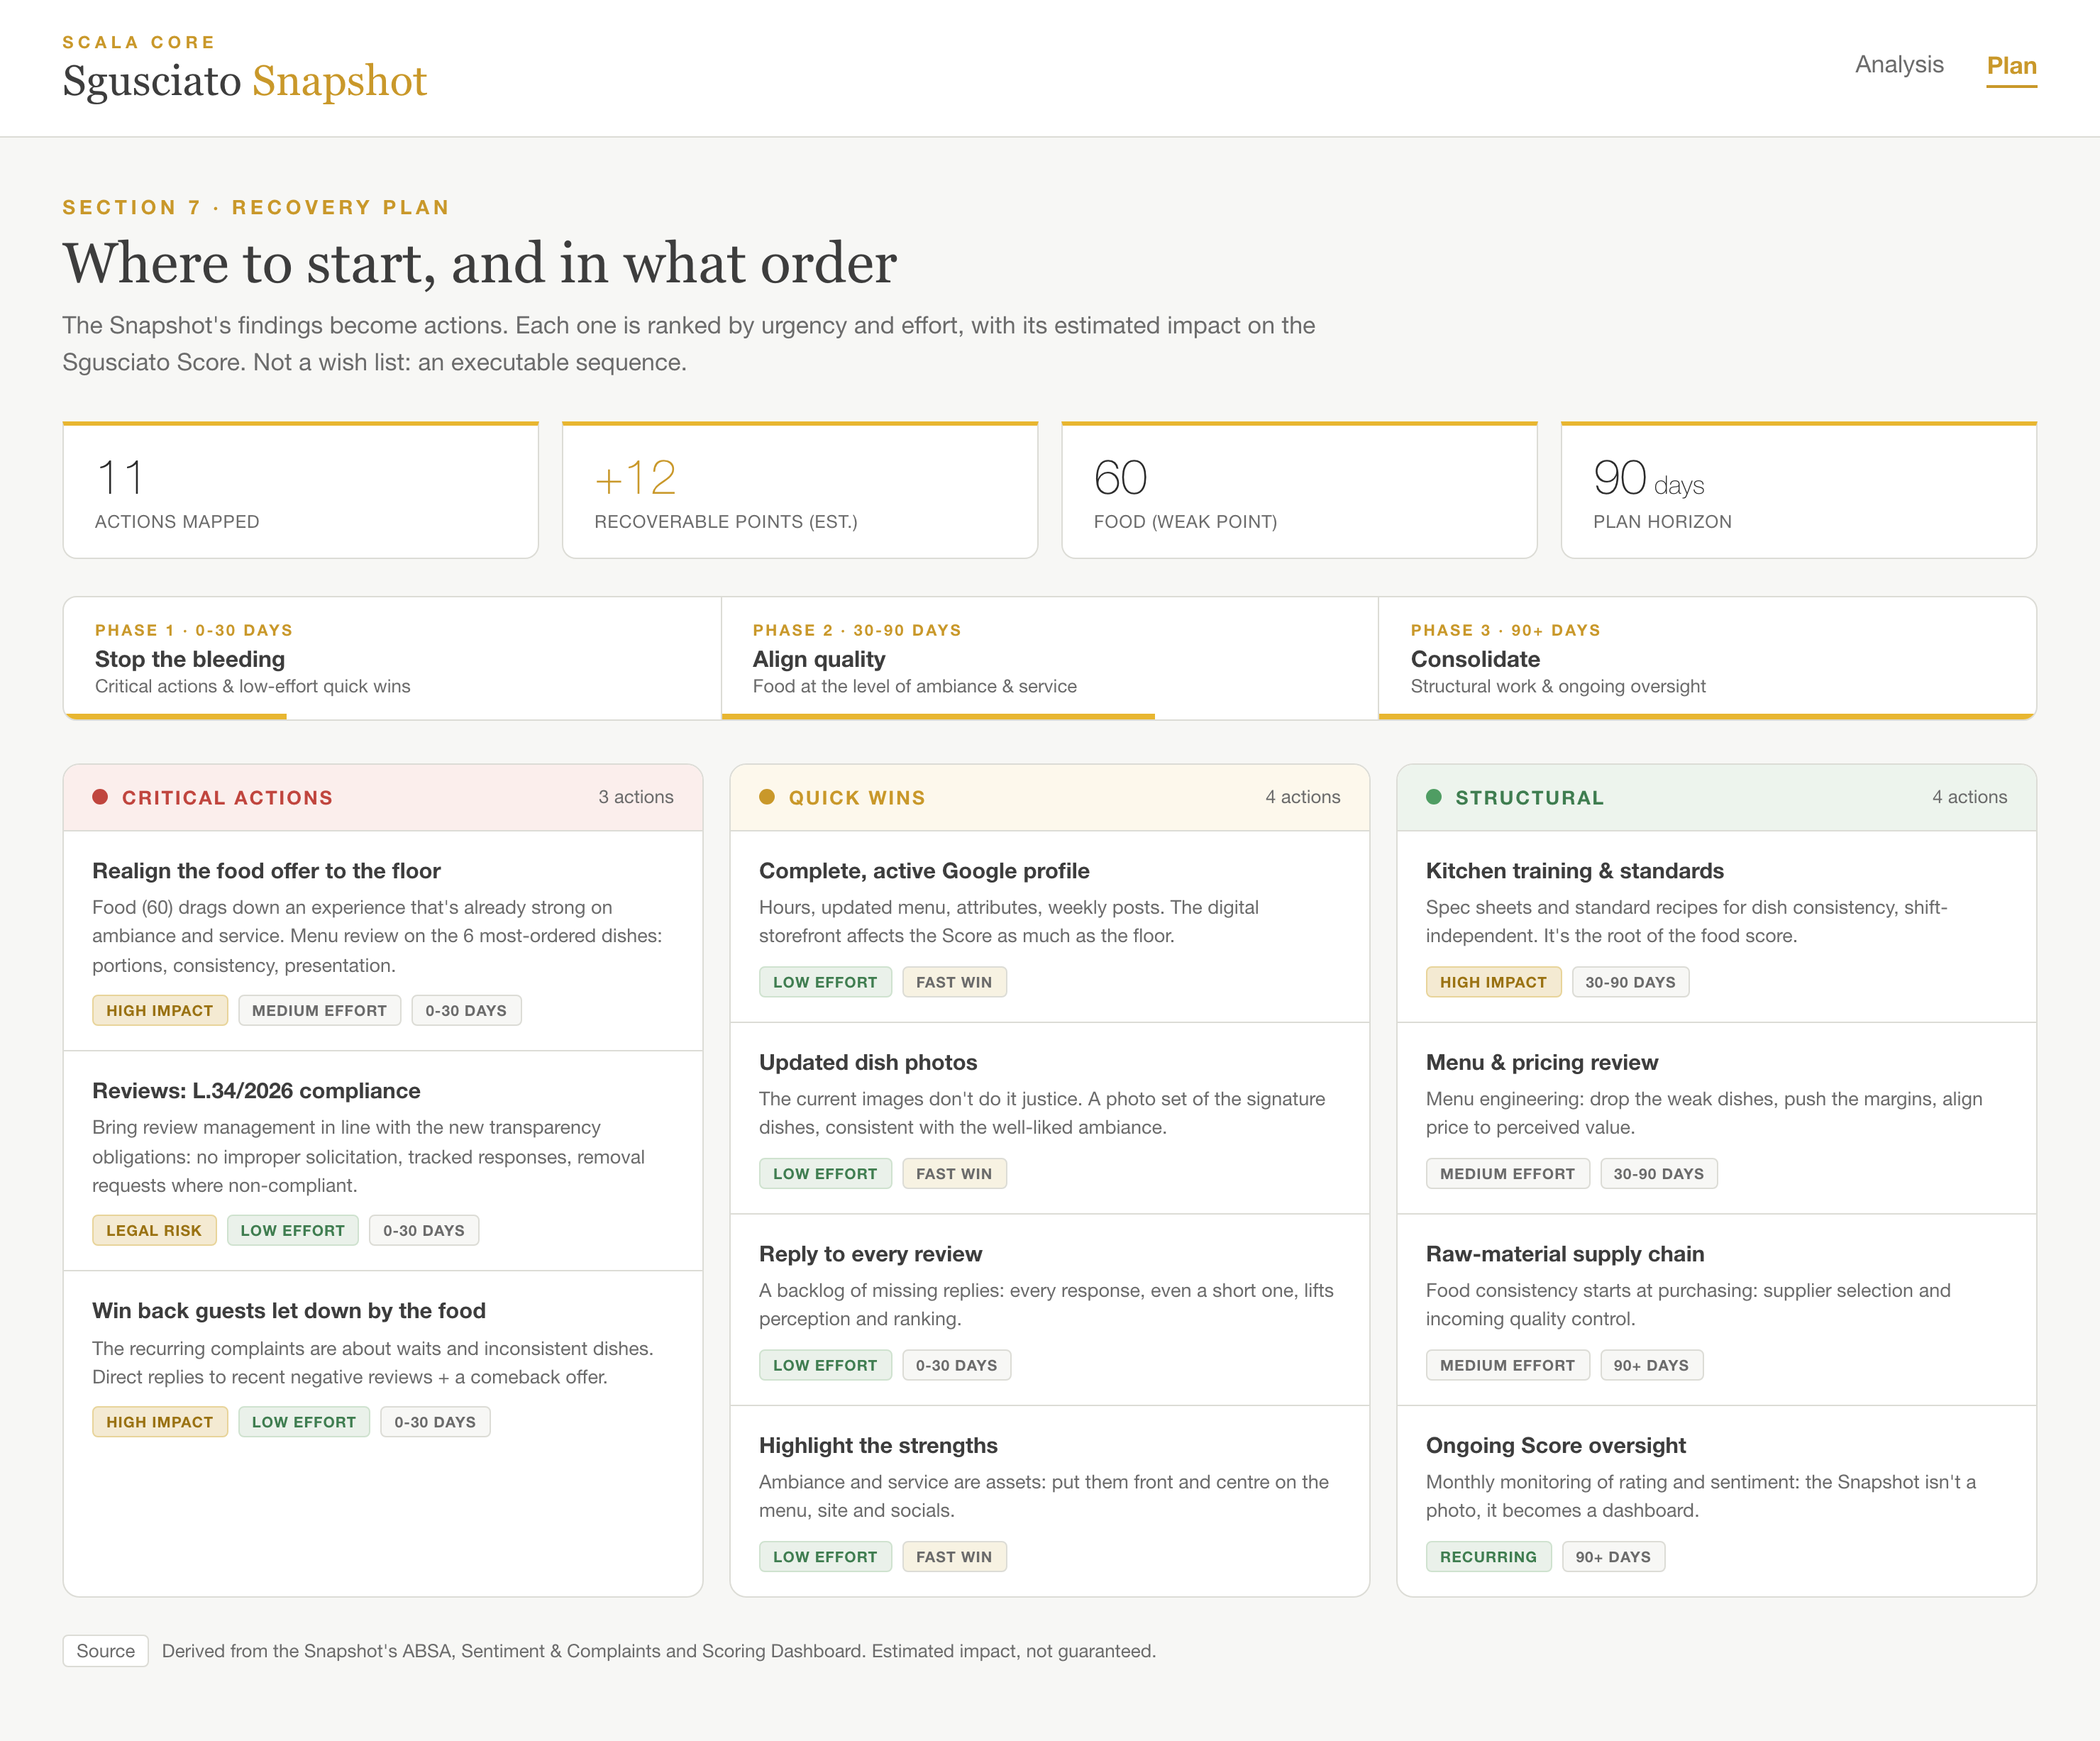Select the Phase 3 Consolidate tab

[1707, 658]
